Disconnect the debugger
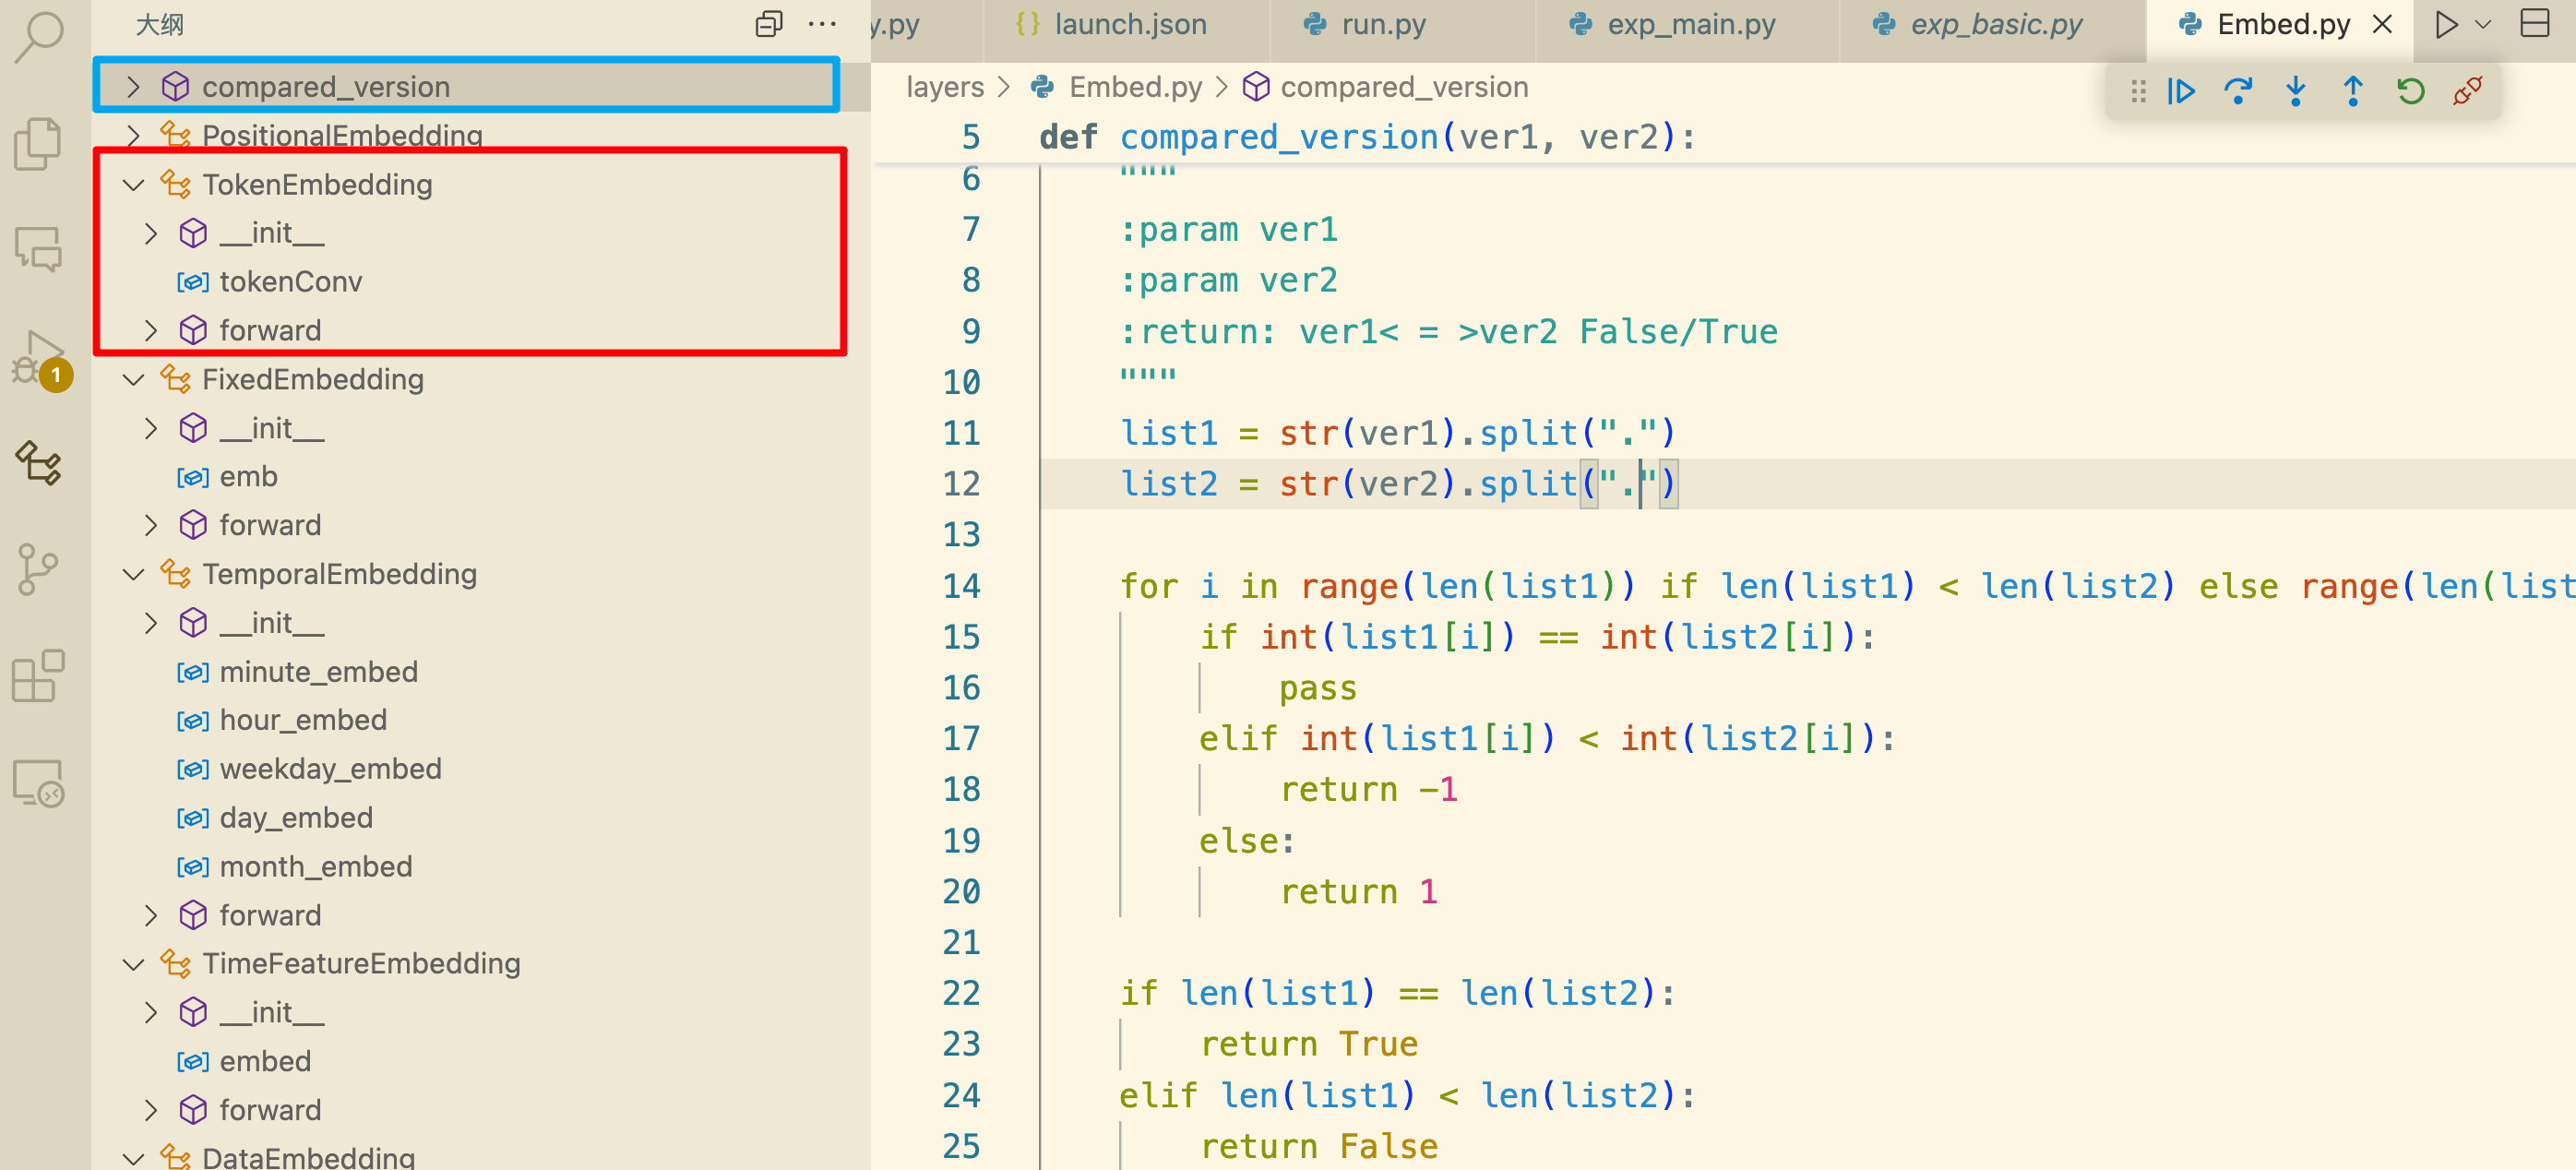 (x=2468, y=91)
